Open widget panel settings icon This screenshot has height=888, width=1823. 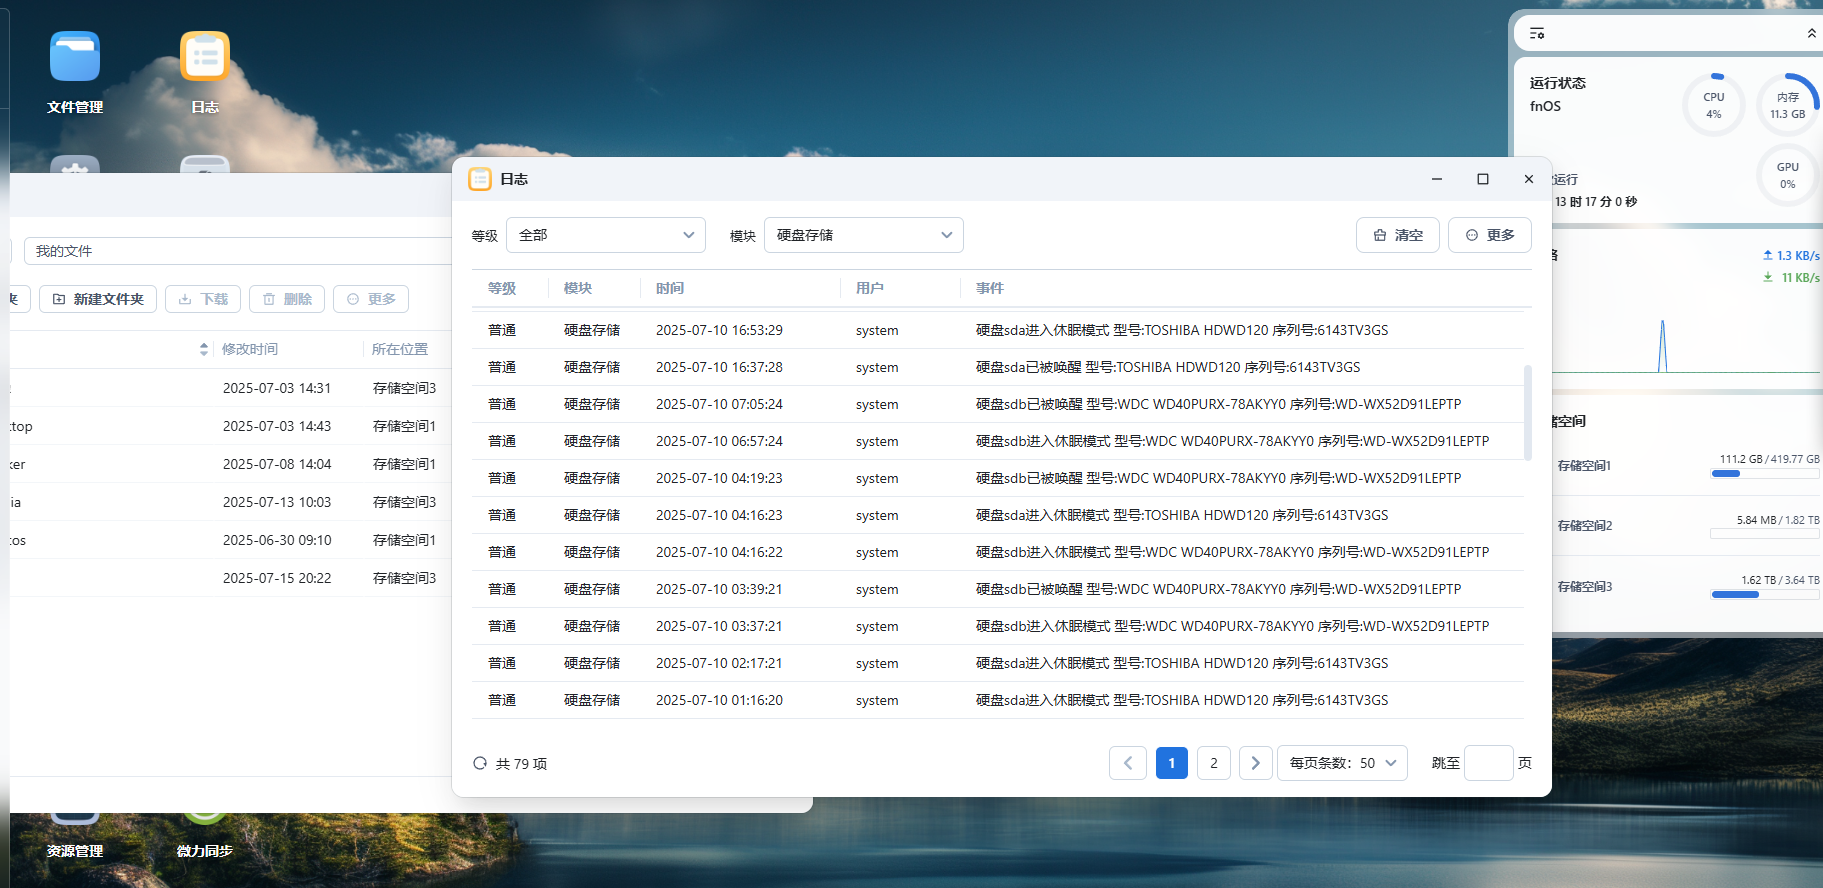[x=1537, y=33]
